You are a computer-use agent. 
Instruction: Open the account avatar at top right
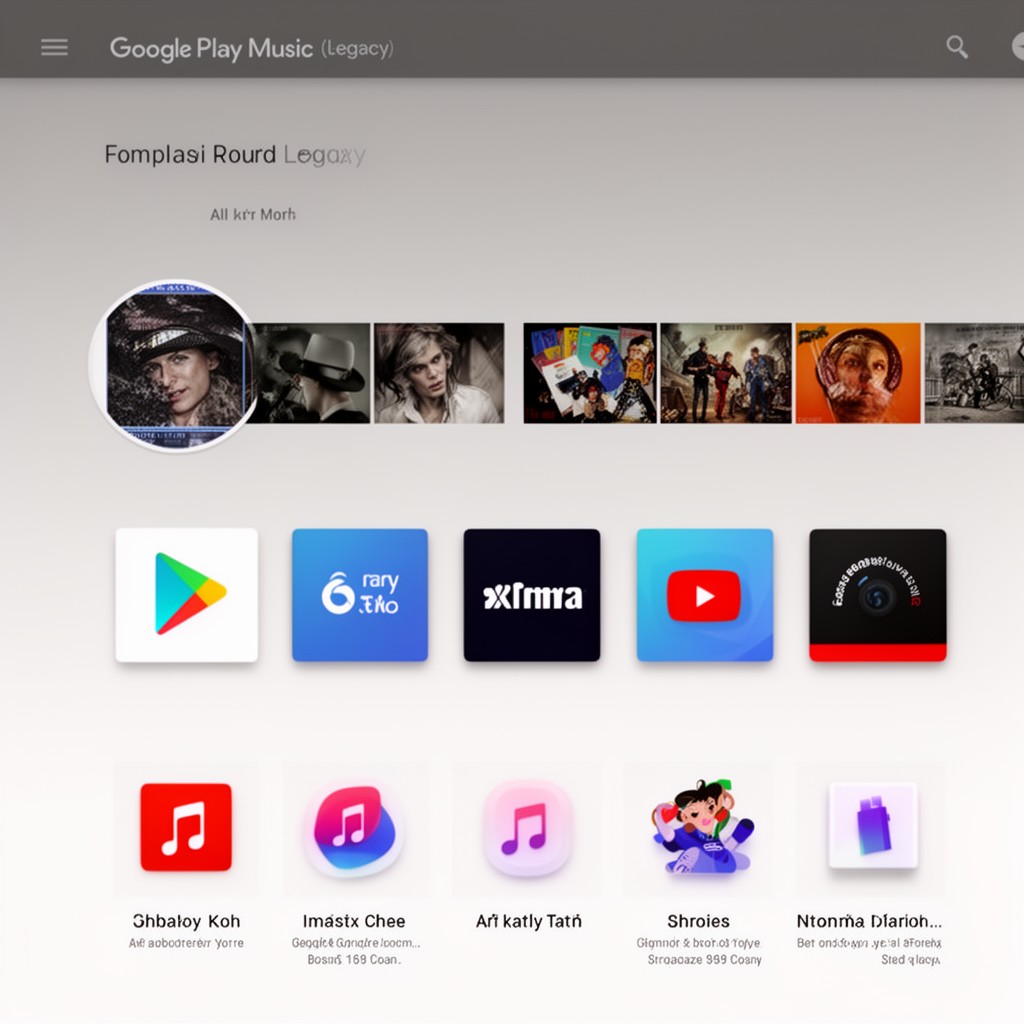click(1017, 47)
